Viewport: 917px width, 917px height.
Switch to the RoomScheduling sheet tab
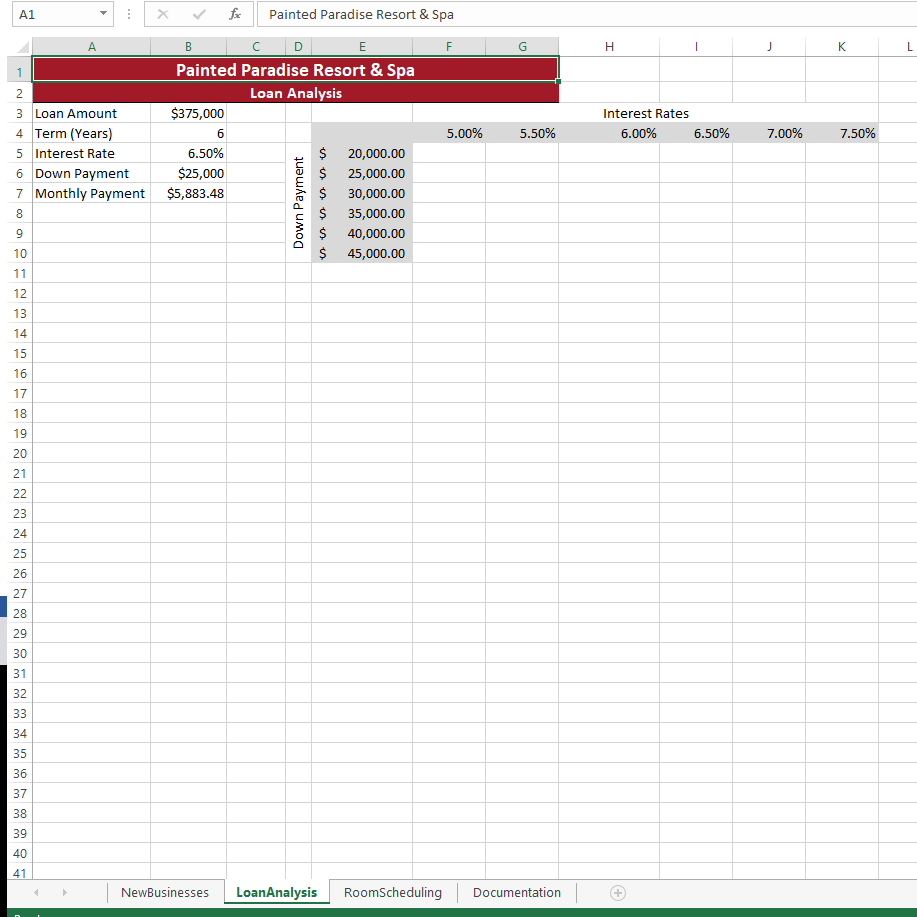coord(393,892)
